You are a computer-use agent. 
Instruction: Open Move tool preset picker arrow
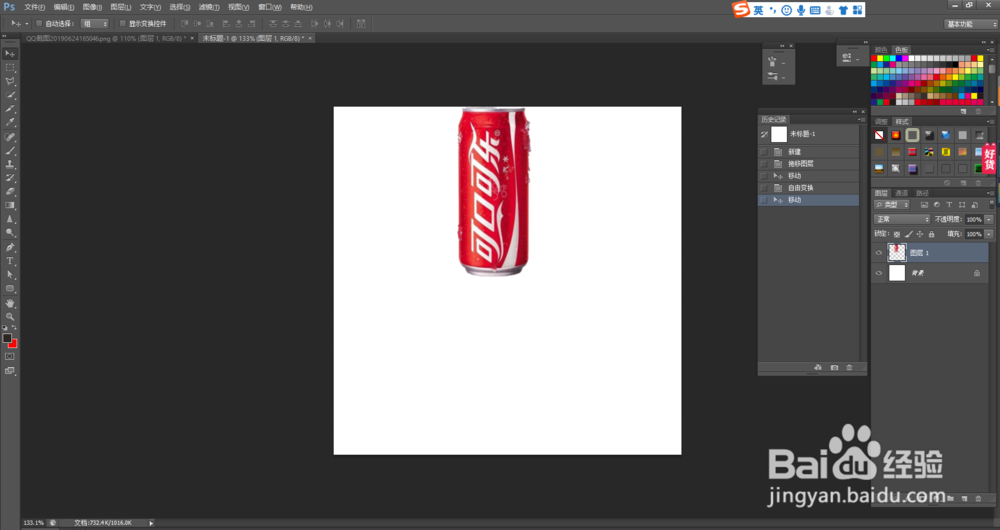pyautogui.click(x=26, y=24)
